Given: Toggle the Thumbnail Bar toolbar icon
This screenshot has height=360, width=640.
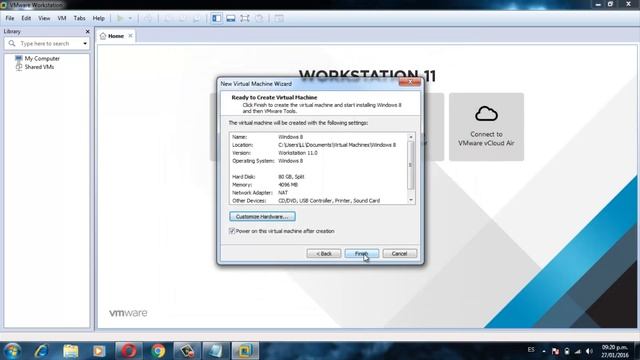Looking at the screenshot, I should (x=231, y=18).
